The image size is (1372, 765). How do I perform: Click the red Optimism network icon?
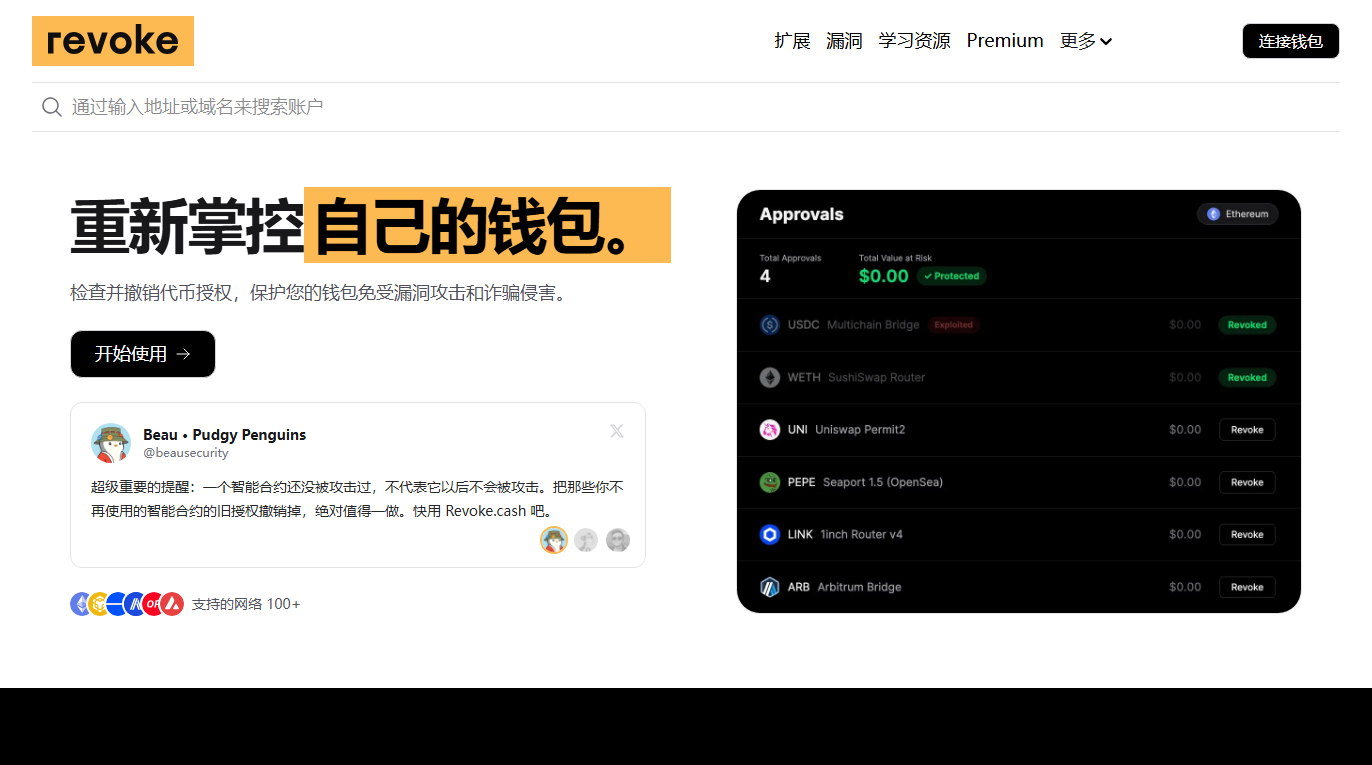[153, 604]
